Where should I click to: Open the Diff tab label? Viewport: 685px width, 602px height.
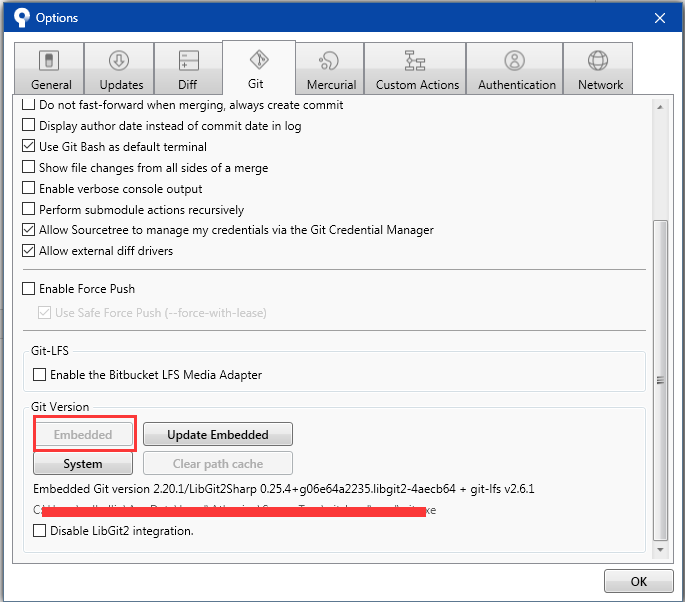187,84
